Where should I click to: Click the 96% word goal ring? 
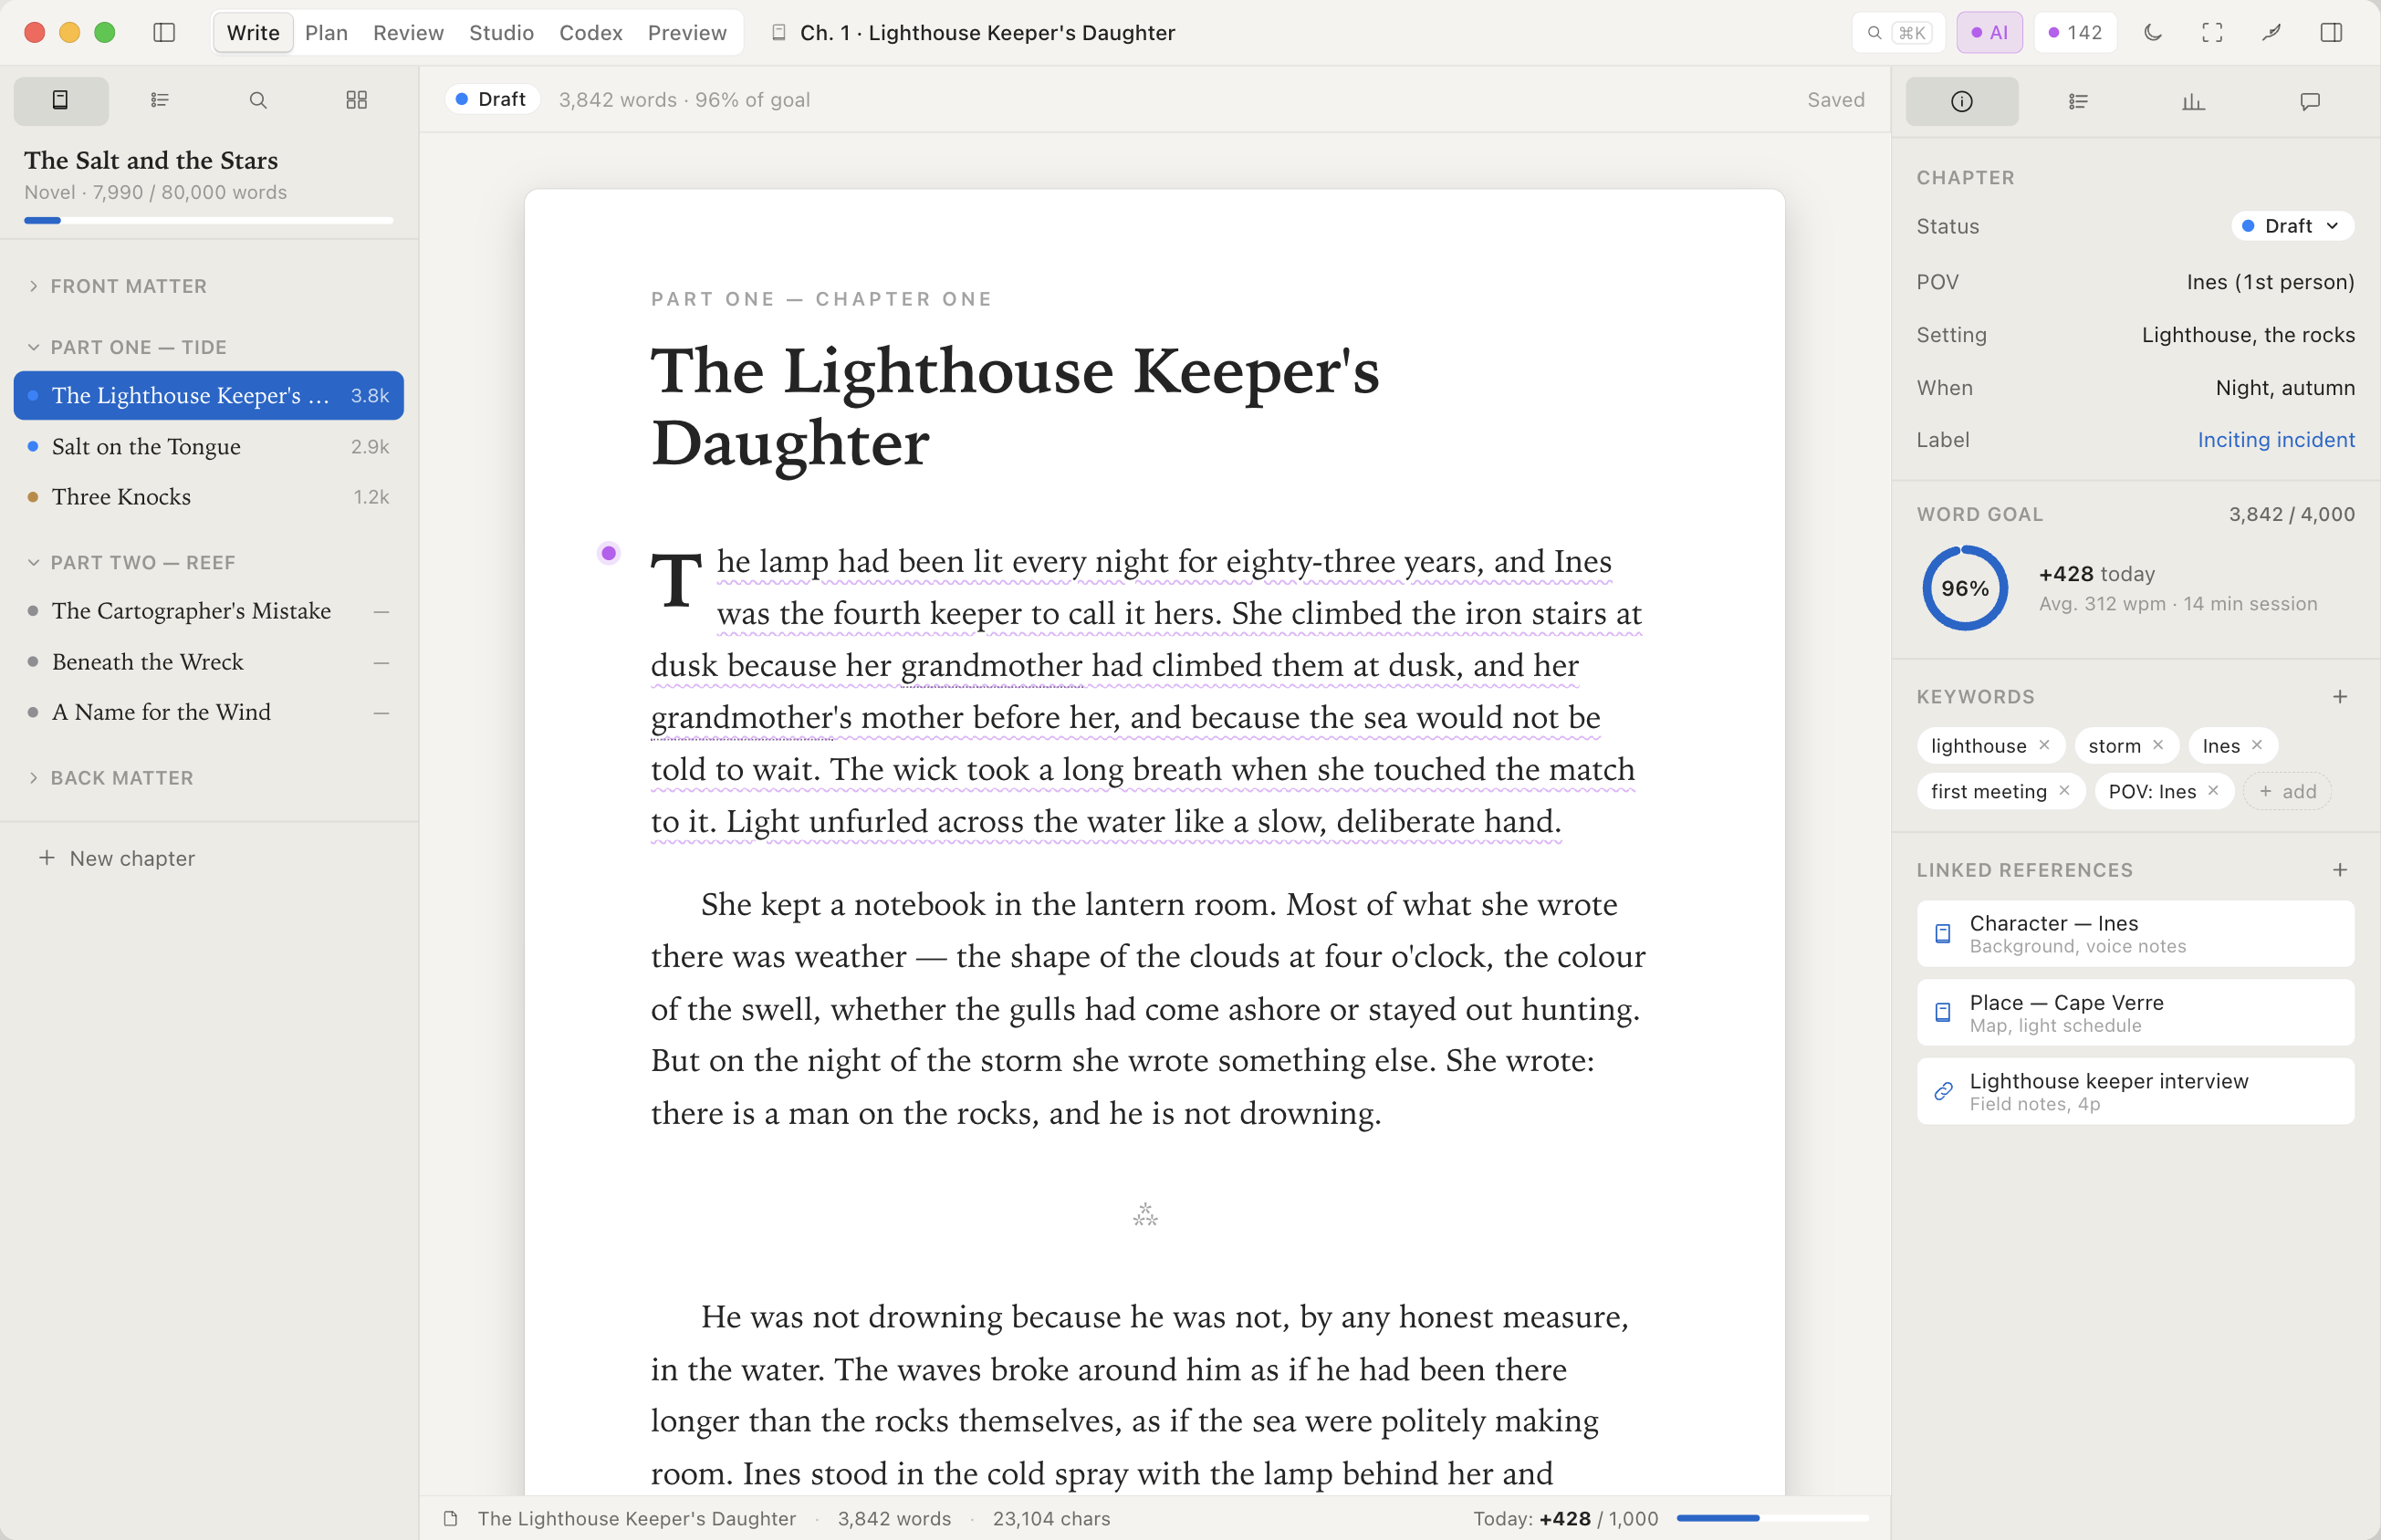coord(1965,588)
